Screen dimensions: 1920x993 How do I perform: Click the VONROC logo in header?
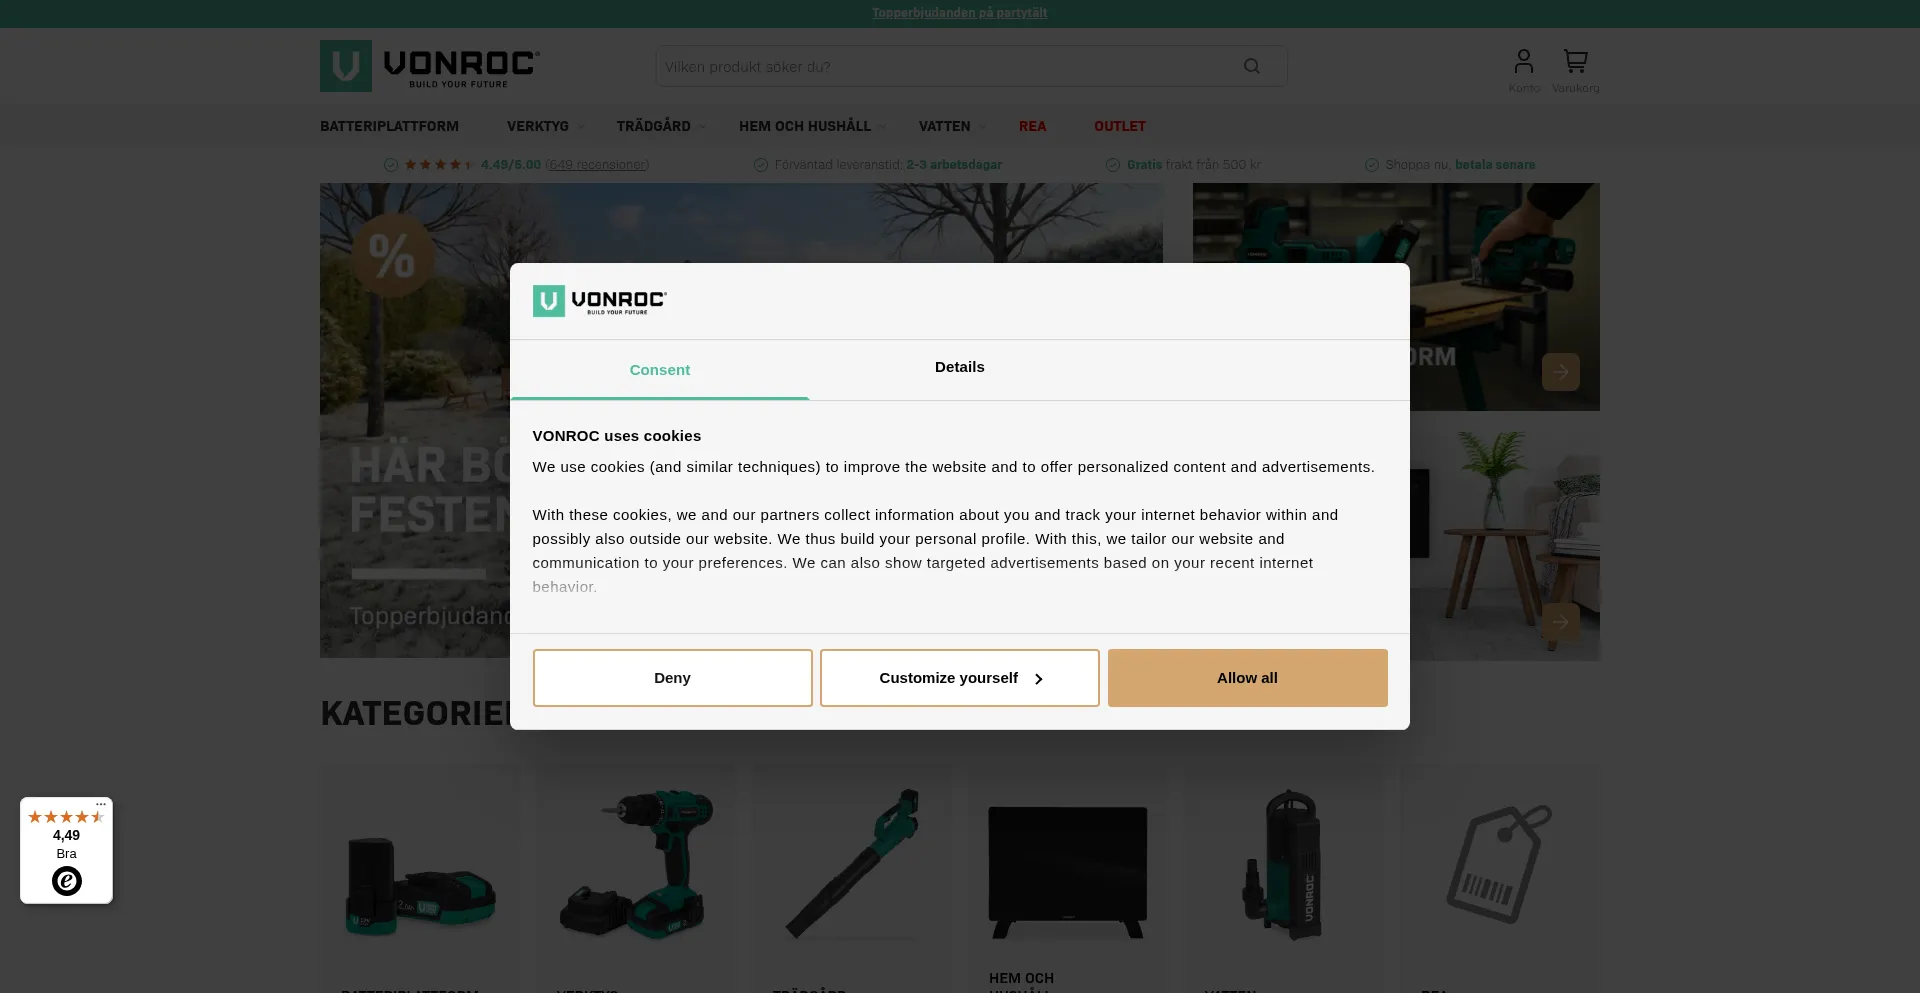pos(430,66)
